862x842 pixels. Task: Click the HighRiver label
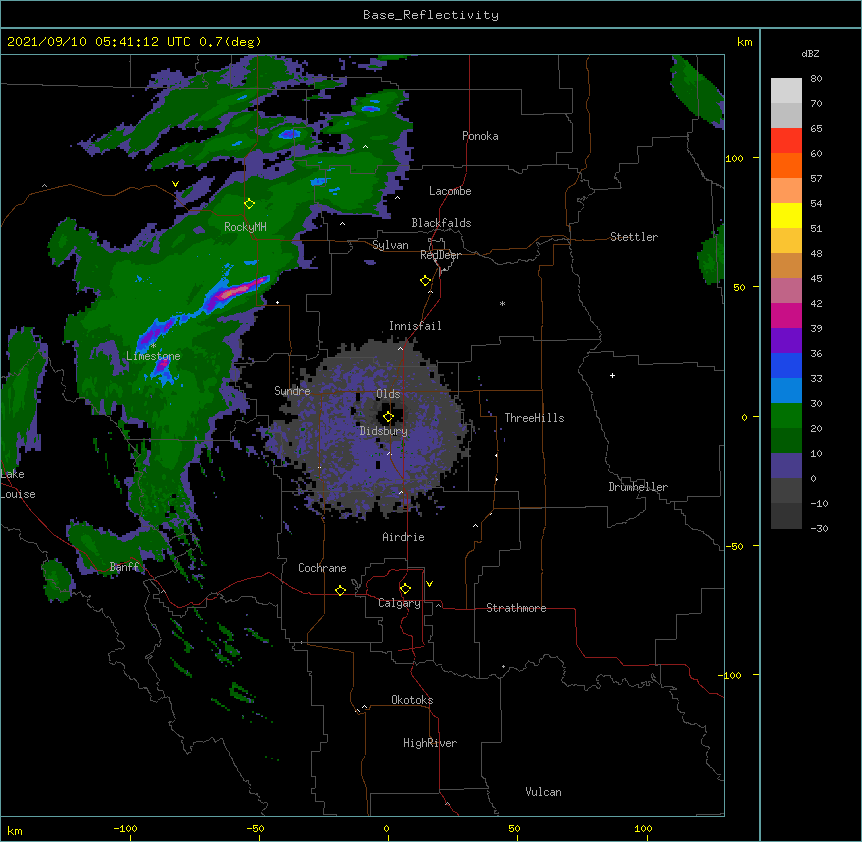[x=430, y=743]
